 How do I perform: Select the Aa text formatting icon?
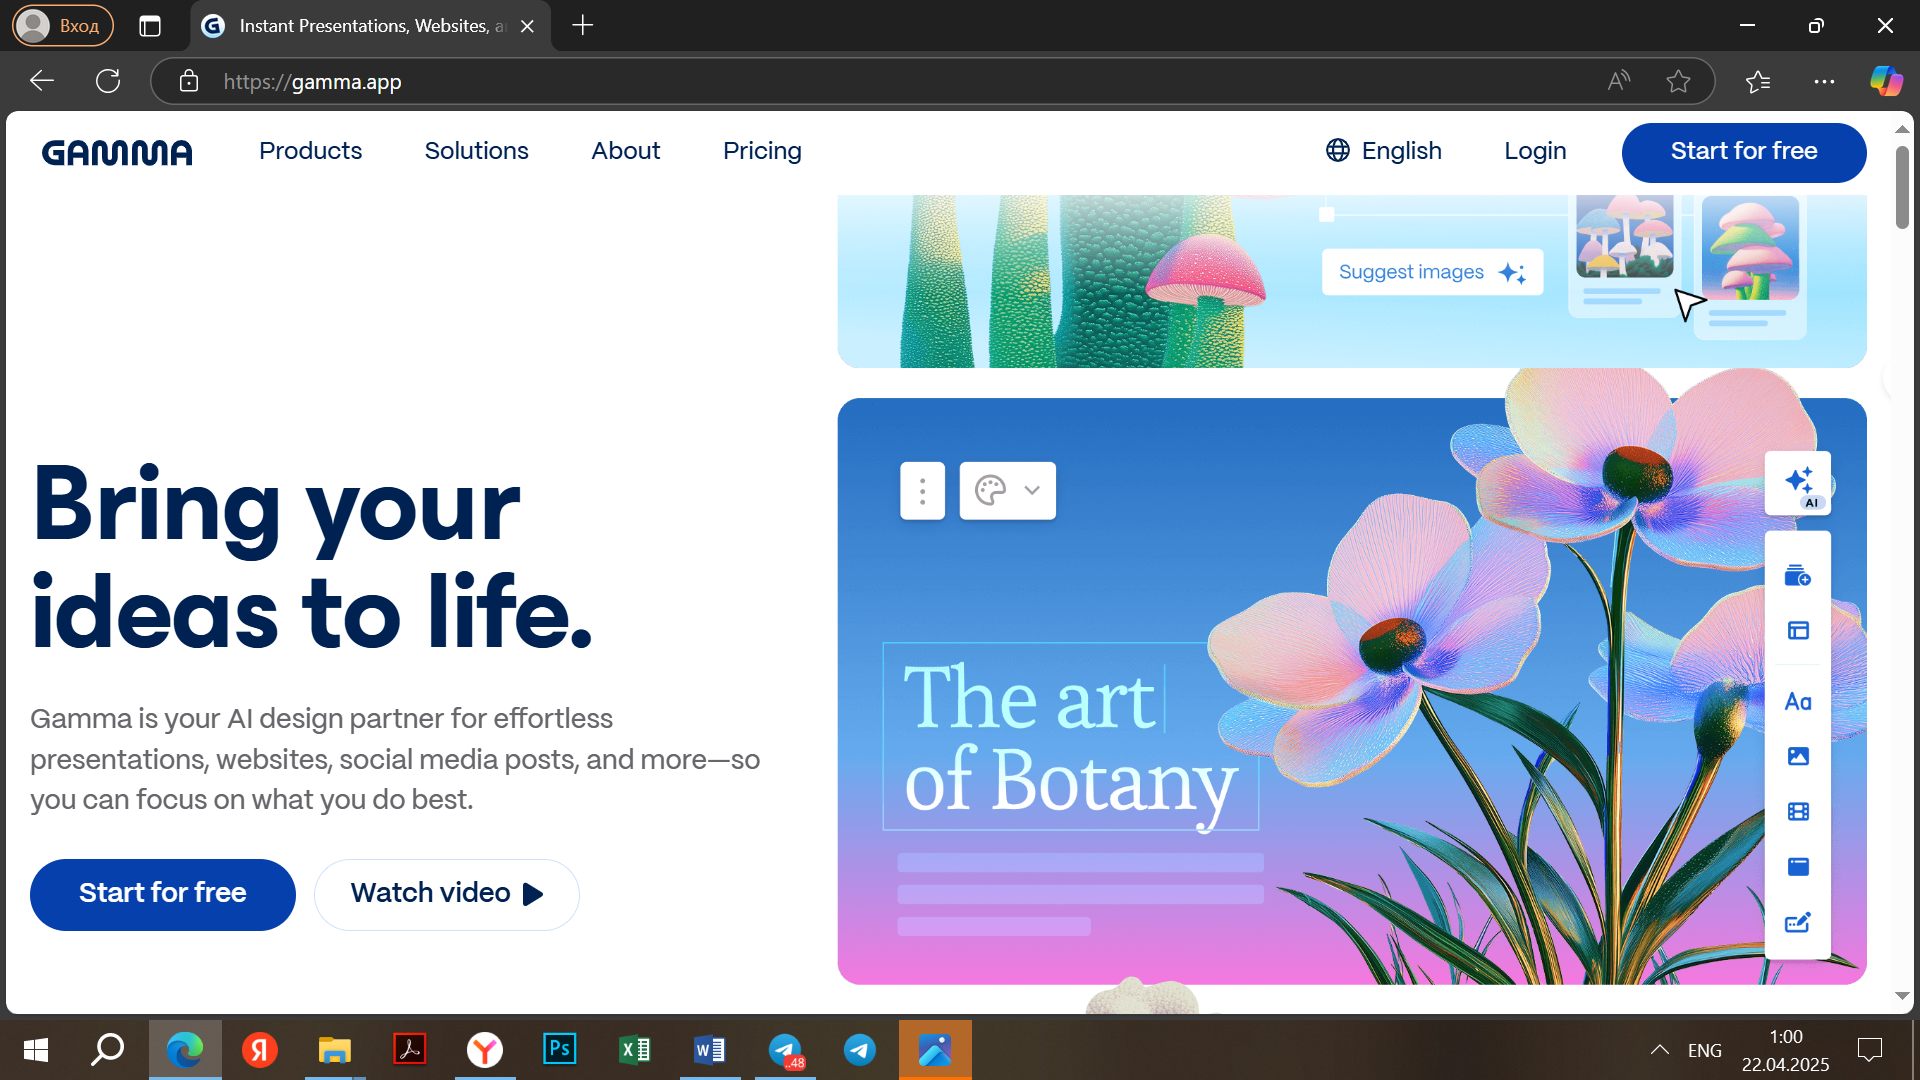1798,701
